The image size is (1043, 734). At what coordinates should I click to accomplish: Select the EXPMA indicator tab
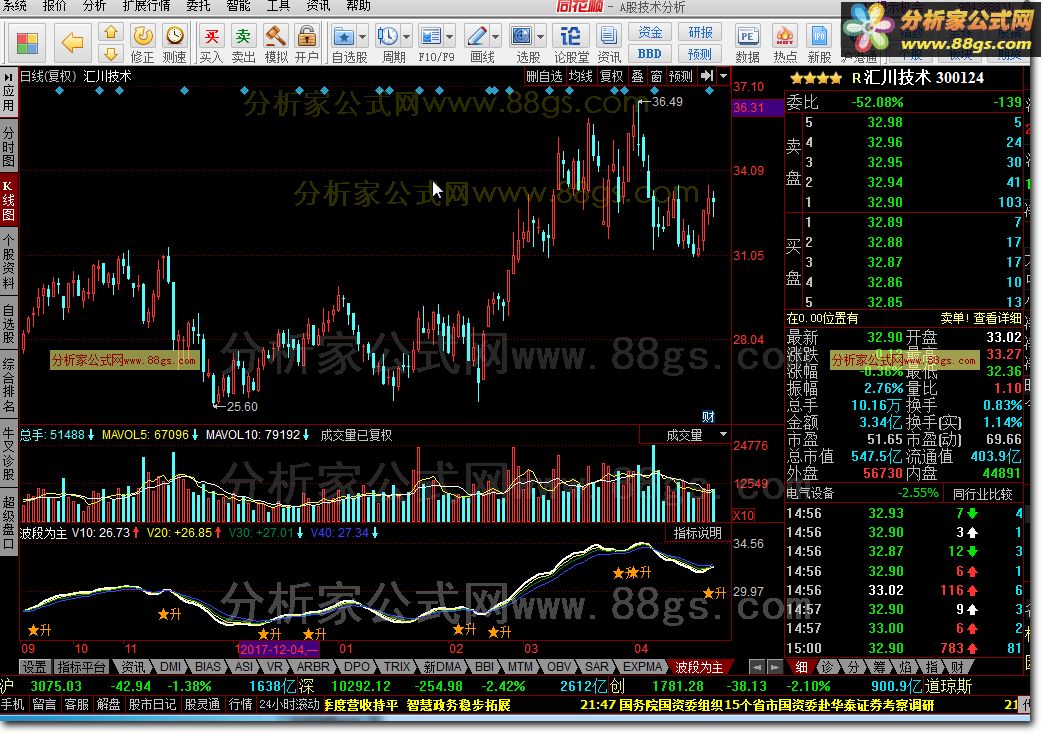pos(642,667)
